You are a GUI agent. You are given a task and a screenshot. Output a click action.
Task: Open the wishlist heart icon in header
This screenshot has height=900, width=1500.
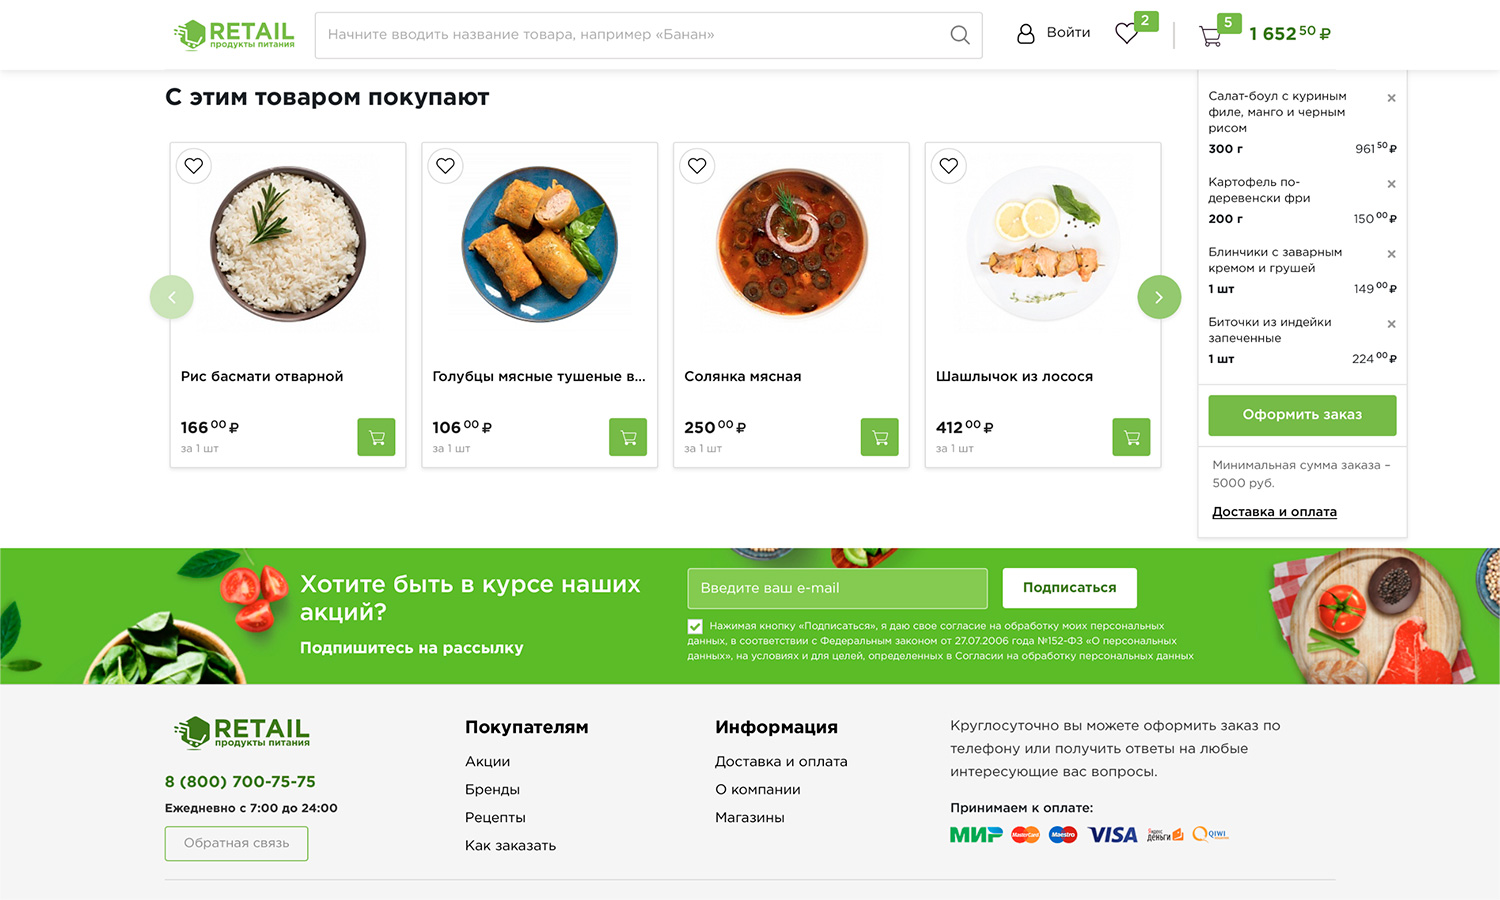coord(1127,34)
